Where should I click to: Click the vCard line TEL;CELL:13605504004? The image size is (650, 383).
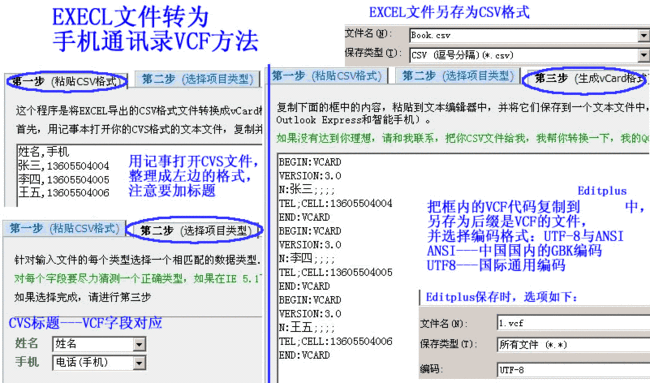point(335,204)
